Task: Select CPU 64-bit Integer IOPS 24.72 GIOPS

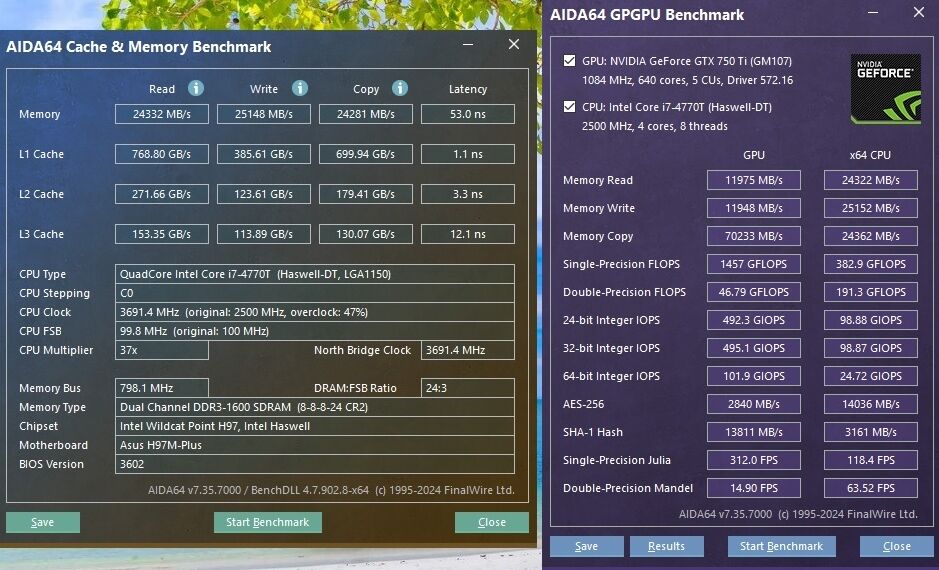Action: coord(871,376)
